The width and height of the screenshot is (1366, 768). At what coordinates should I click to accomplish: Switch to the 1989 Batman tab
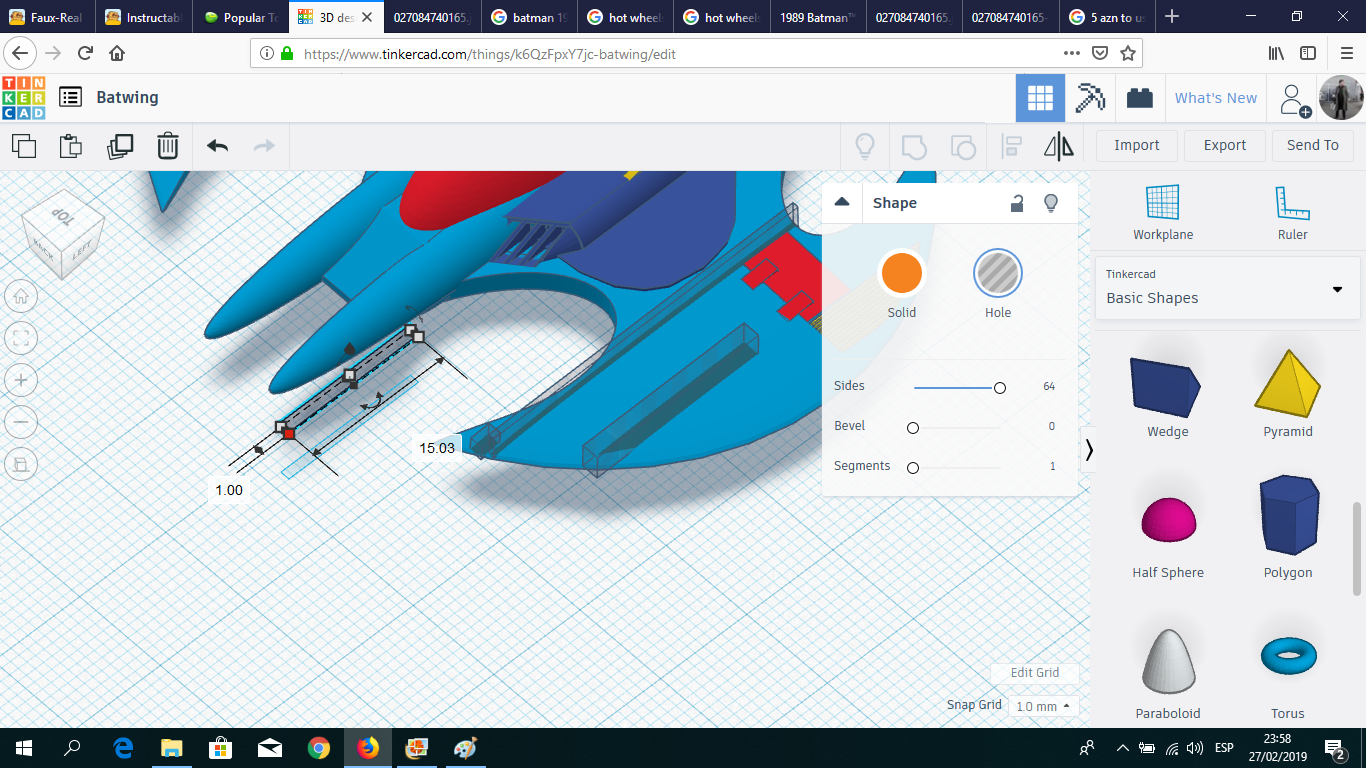816,17
